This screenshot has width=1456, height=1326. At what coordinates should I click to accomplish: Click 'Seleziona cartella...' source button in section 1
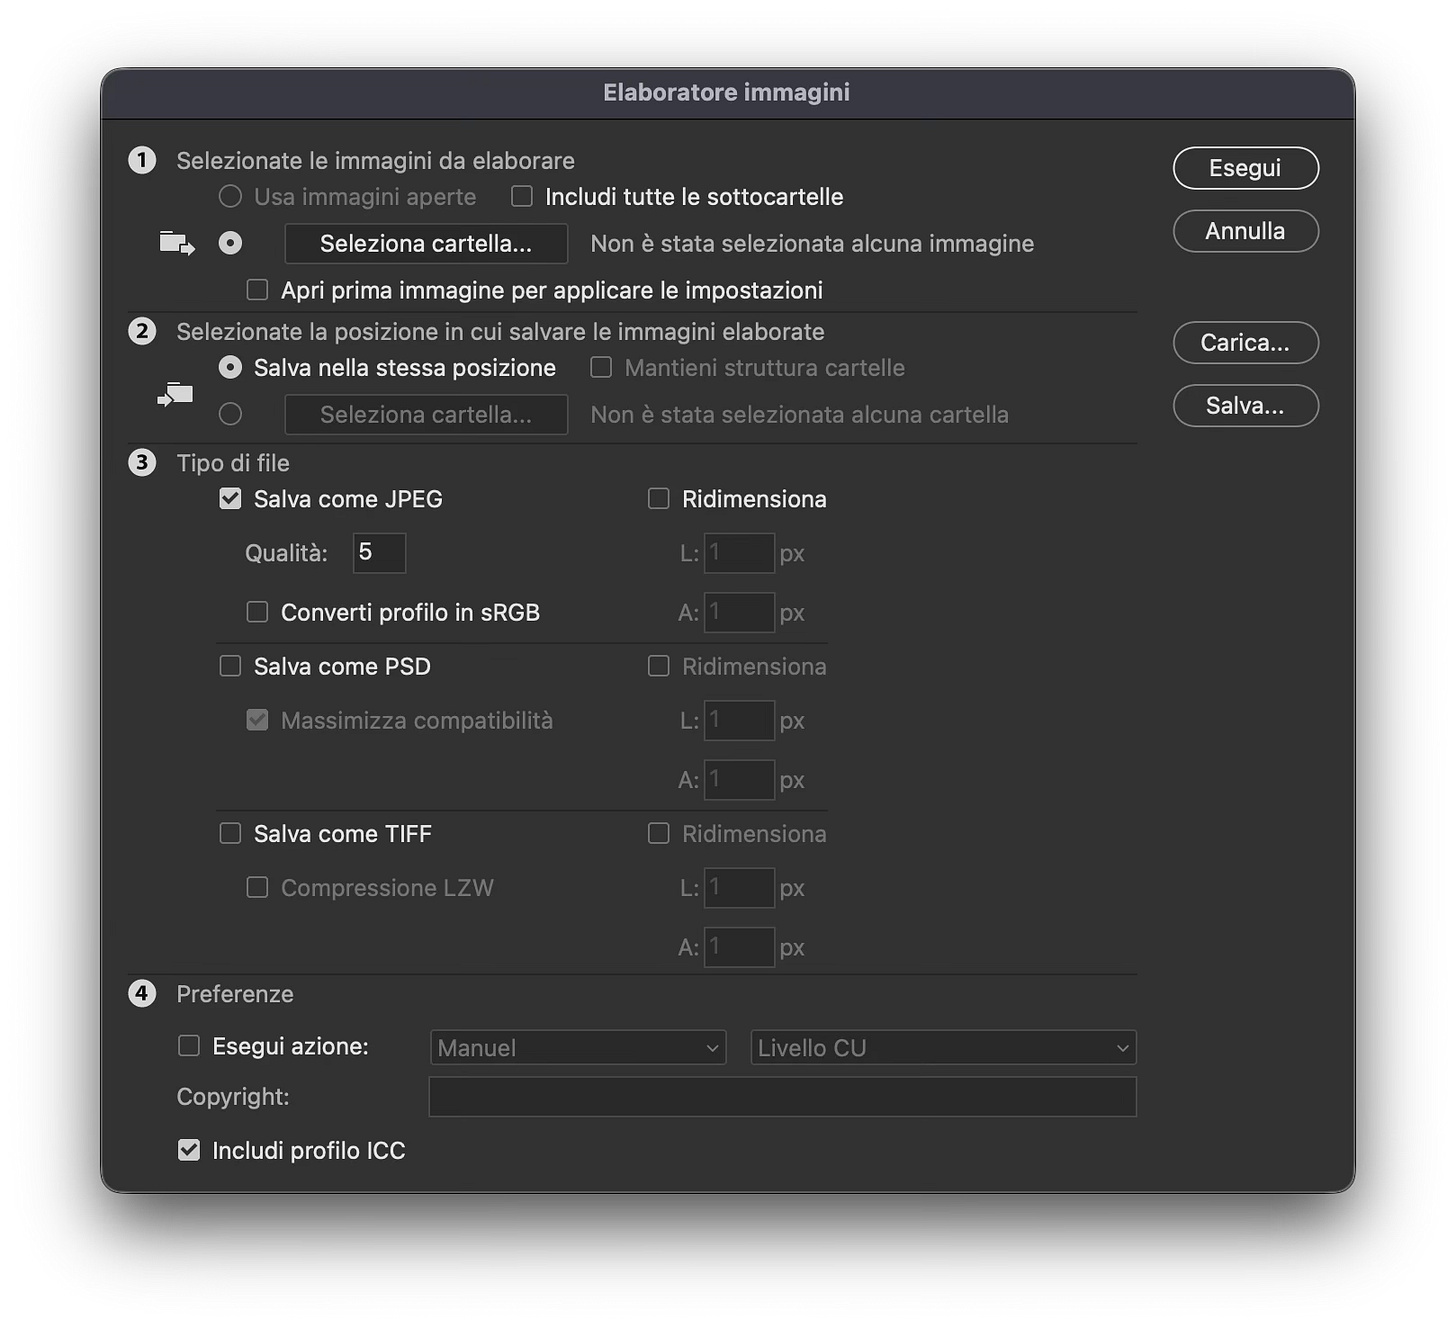coord(426,244)
